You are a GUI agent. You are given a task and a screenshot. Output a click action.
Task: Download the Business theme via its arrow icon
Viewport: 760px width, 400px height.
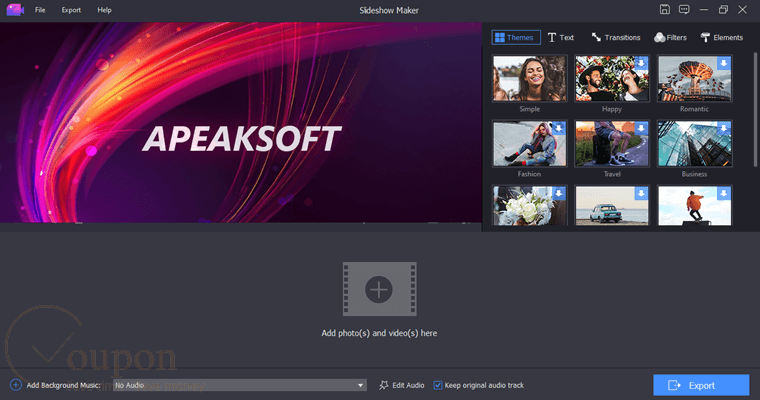[724, 128]
